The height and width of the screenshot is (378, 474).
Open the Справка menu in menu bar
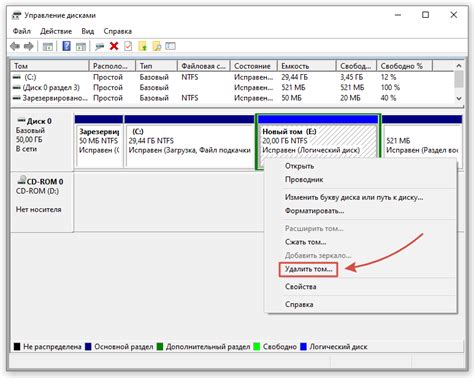coord(118,31)
